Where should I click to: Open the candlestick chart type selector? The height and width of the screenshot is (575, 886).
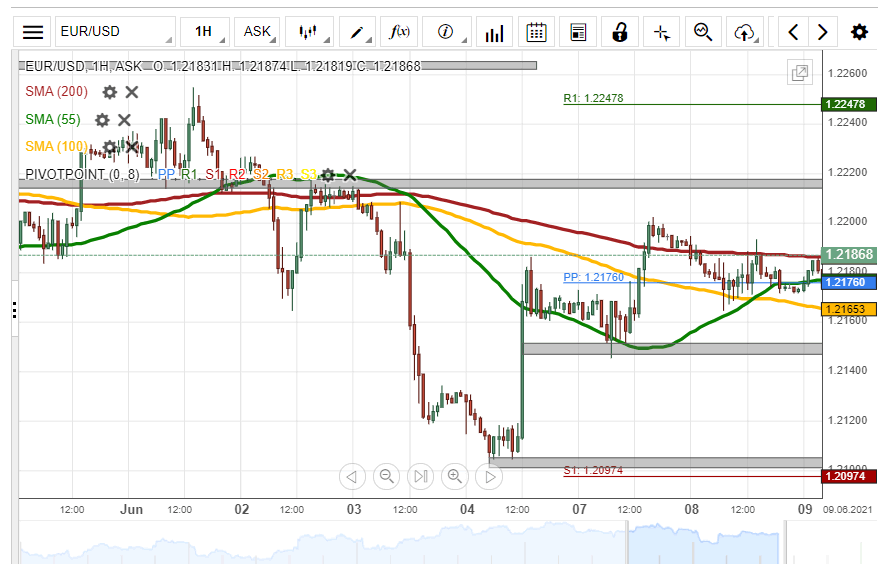click(x=309, y=32)
